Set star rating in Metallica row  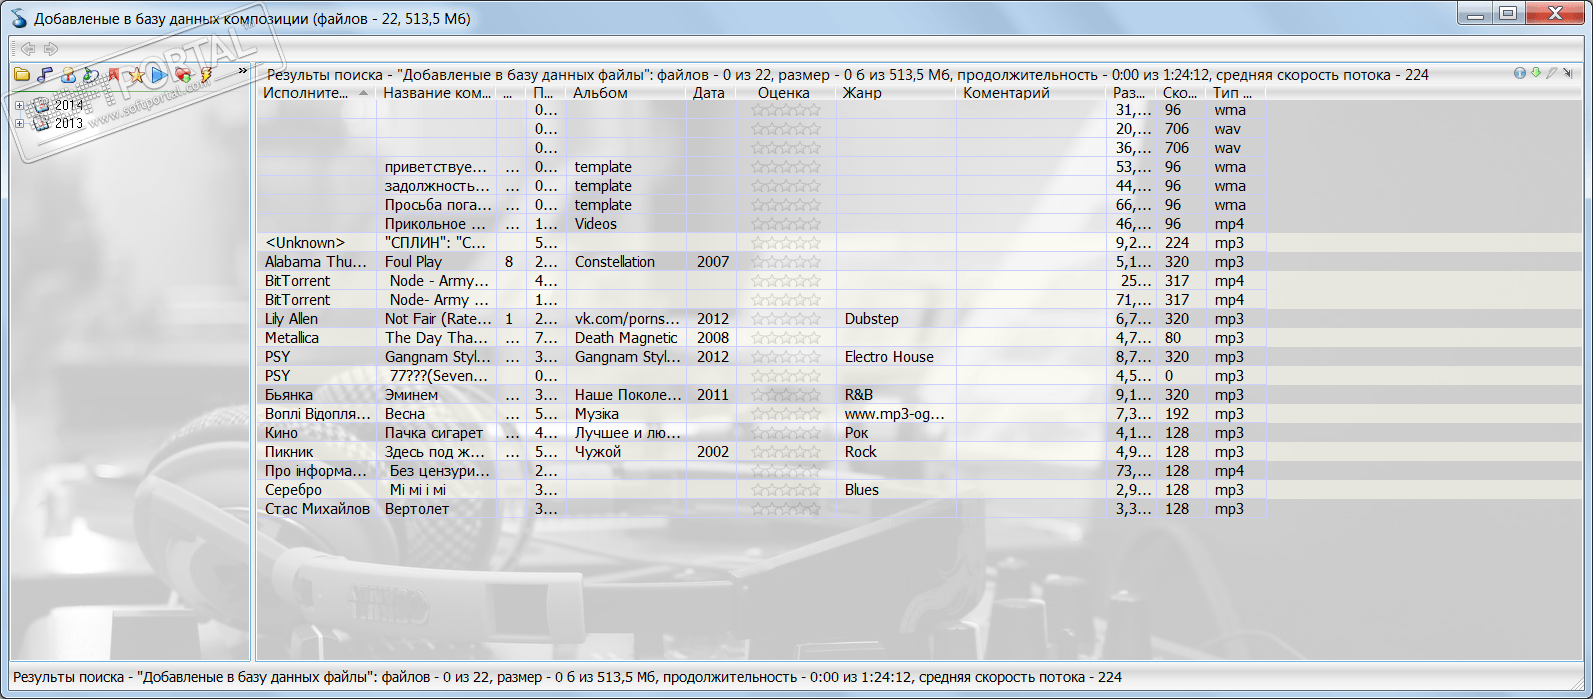786,338
